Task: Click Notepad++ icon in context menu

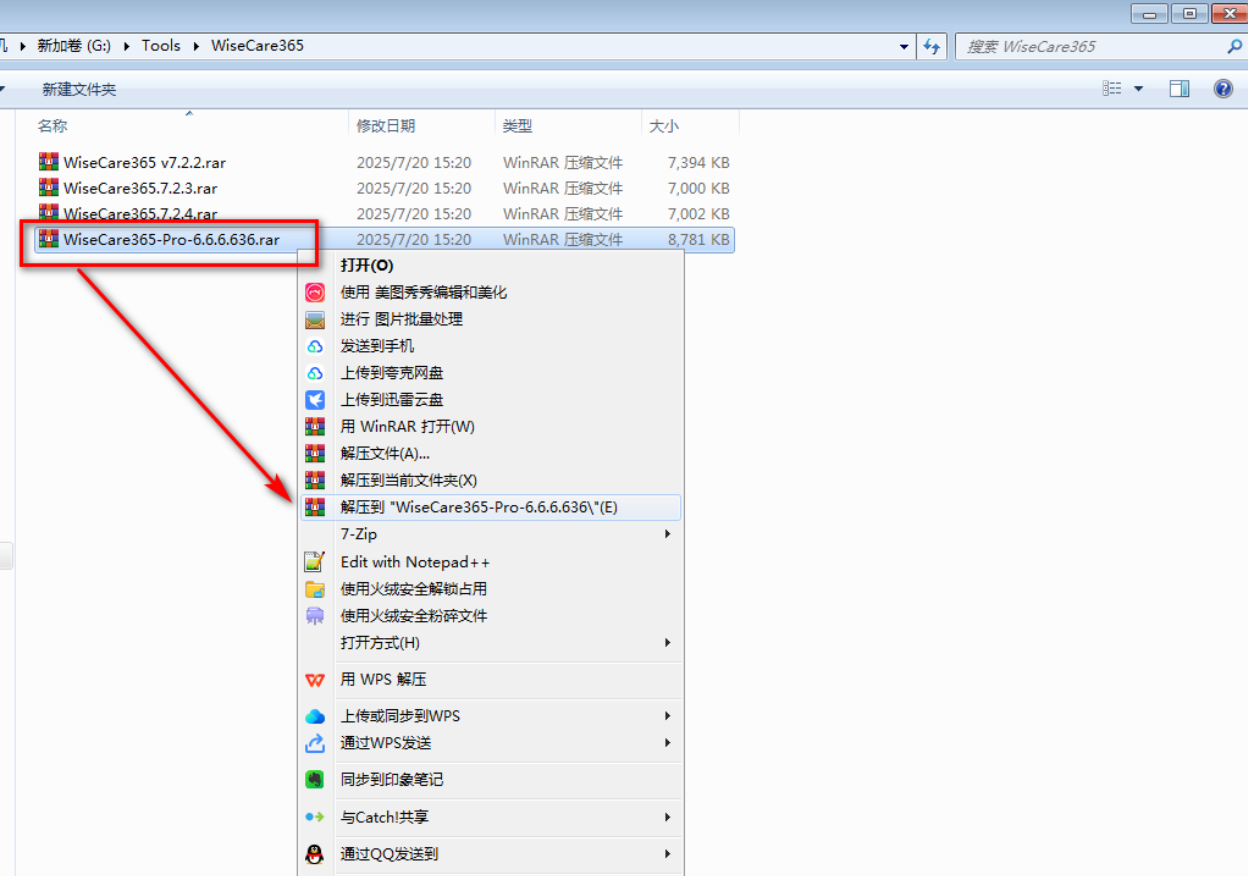Action: pyautogui.click(x=315, y=562)
